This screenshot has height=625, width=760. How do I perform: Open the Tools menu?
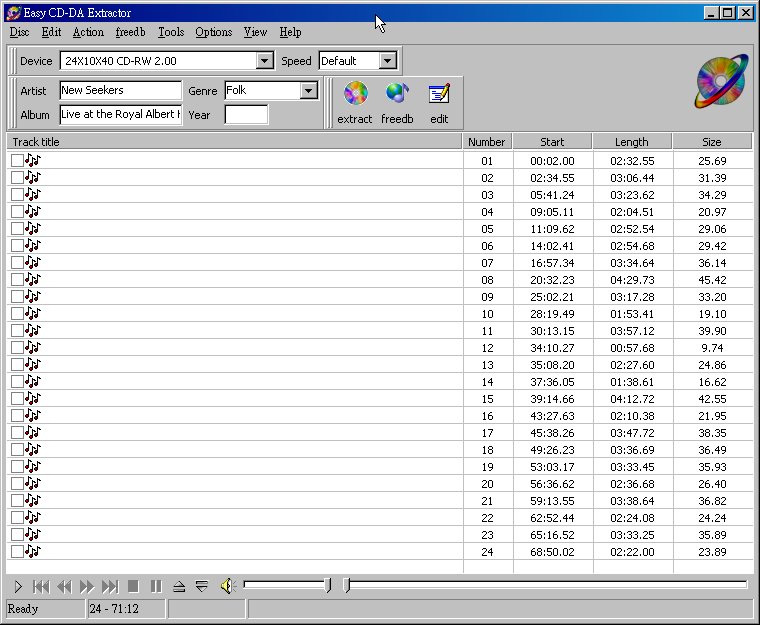[x=171, y=32]
